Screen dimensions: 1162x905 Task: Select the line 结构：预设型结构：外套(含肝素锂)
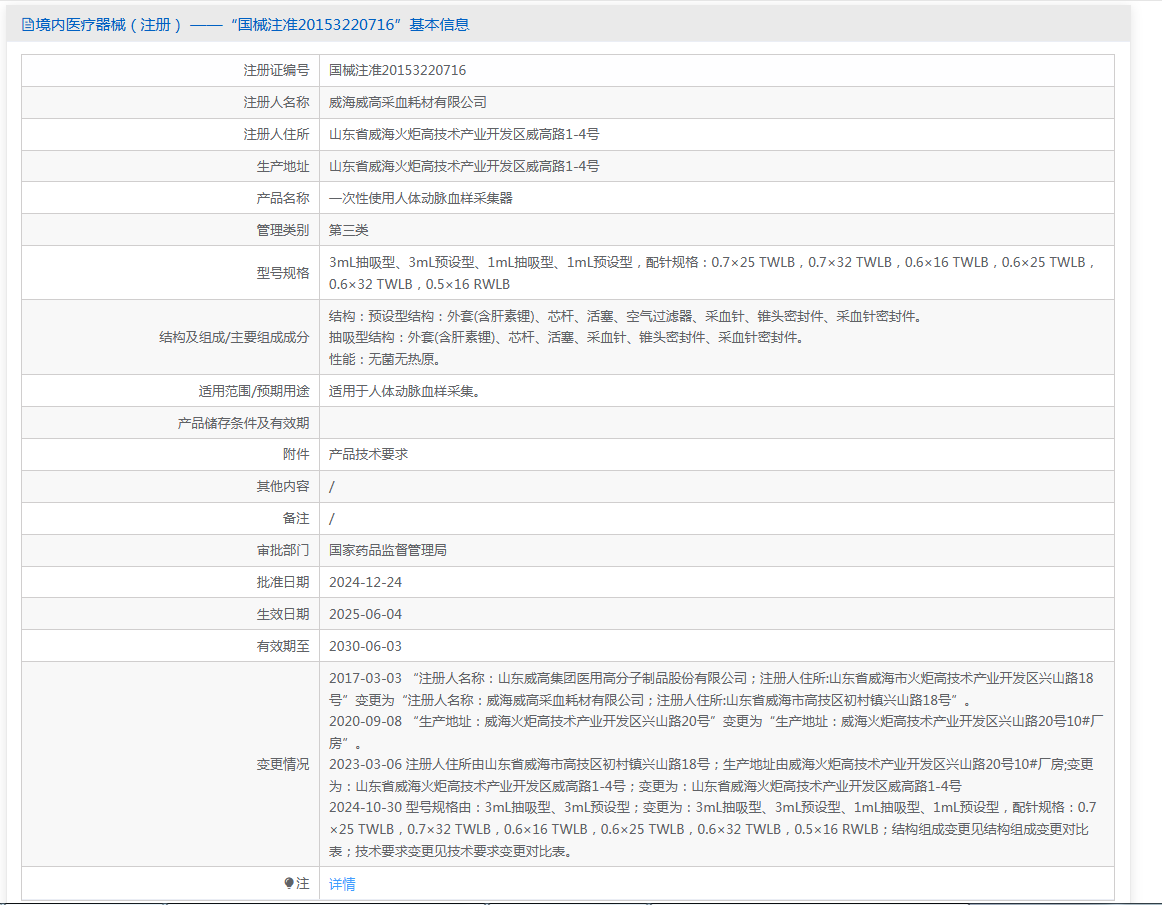(x=627, y=316)
